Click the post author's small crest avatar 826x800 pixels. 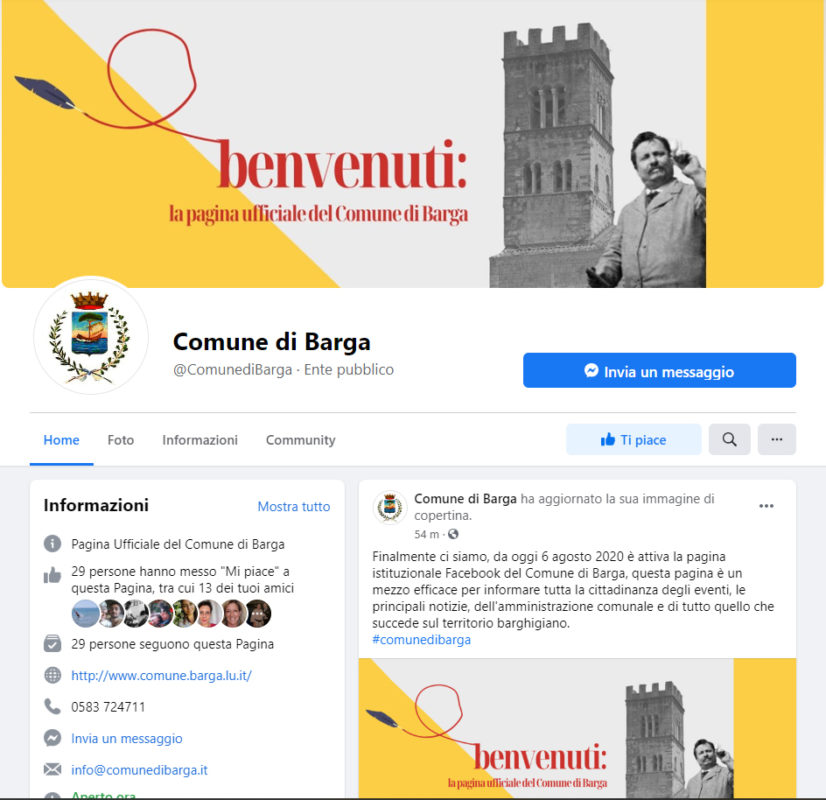point(390,507)
